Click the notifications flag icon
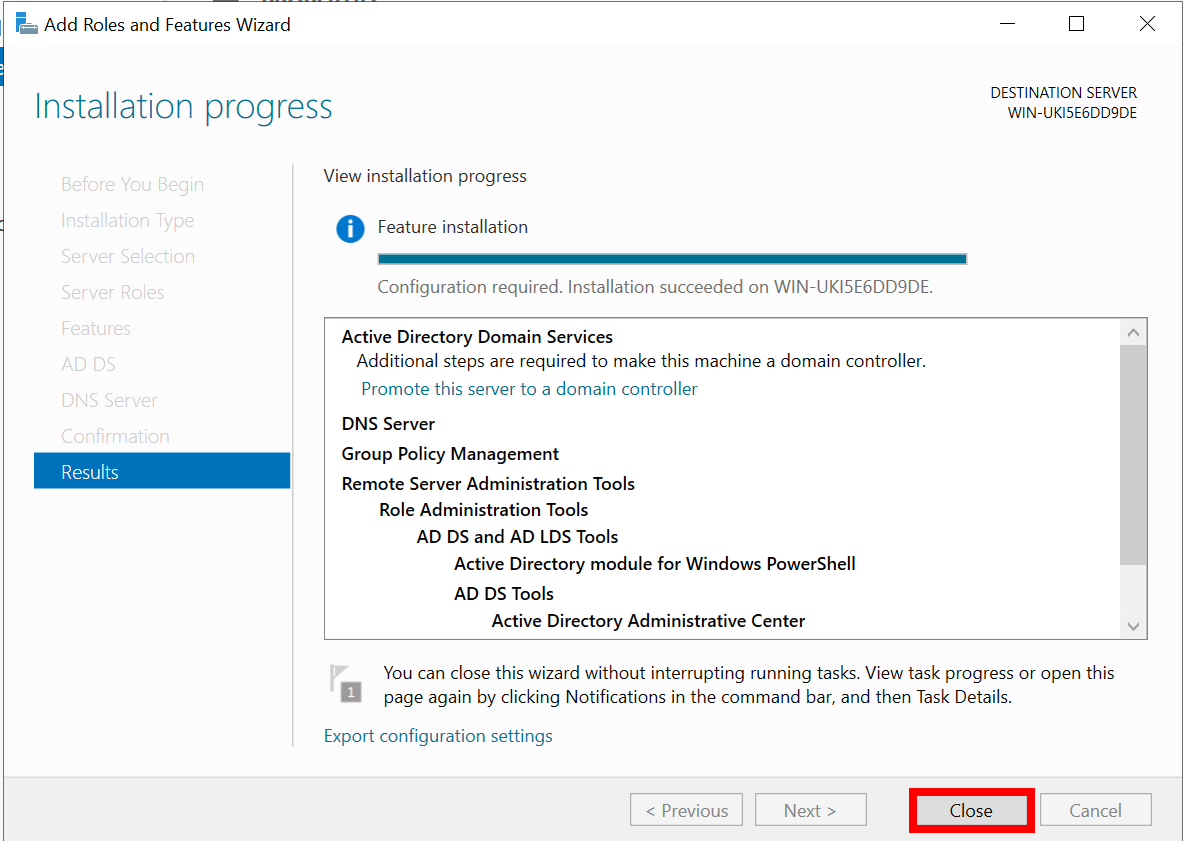The image size is (1183, 841). [x=346, y=683]
